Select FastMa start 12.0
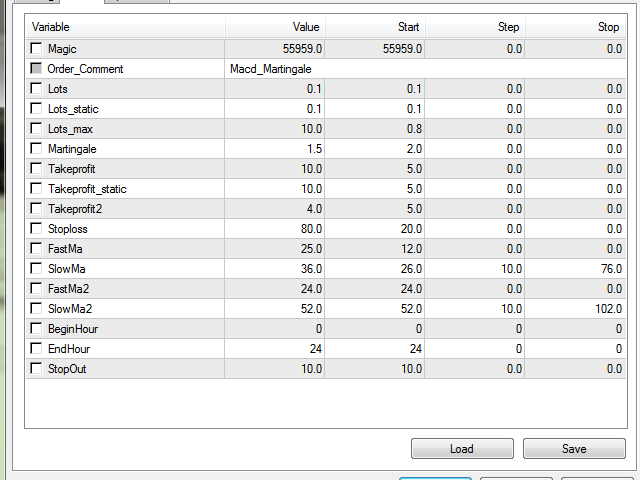 pos(411,249)
